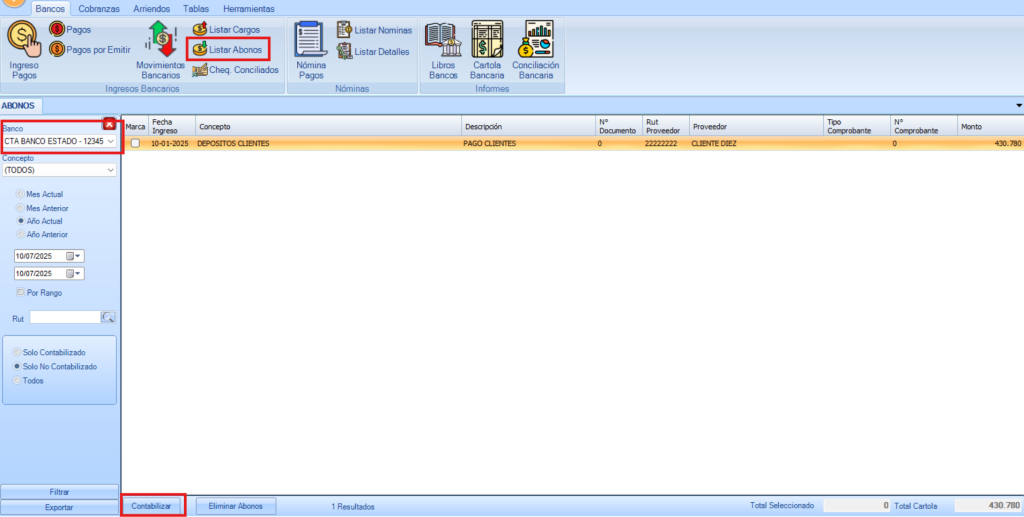The image size is (1024, 517).
Task: Click Listar Abonos in ribbon
Action: pos(227,49)
